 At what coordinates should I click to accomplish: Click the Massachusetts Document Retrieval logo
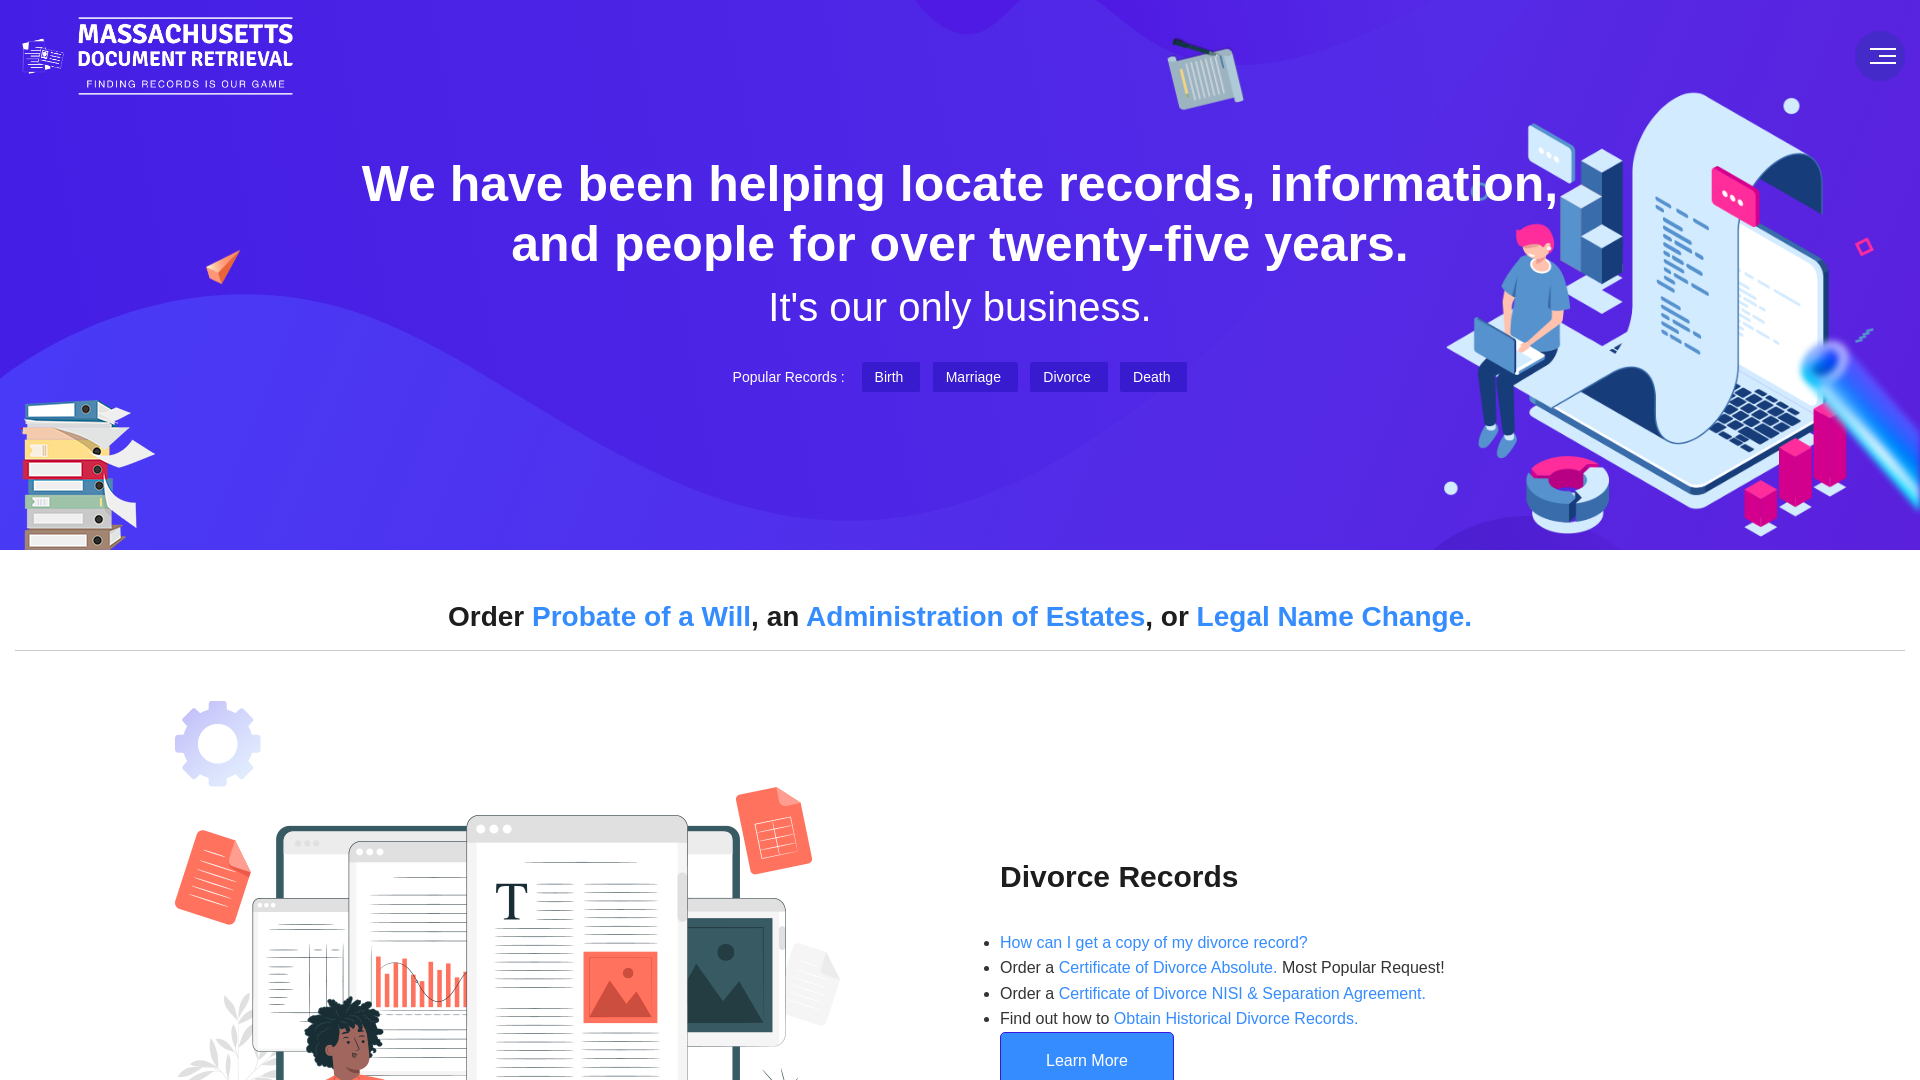tap(157, 55)
